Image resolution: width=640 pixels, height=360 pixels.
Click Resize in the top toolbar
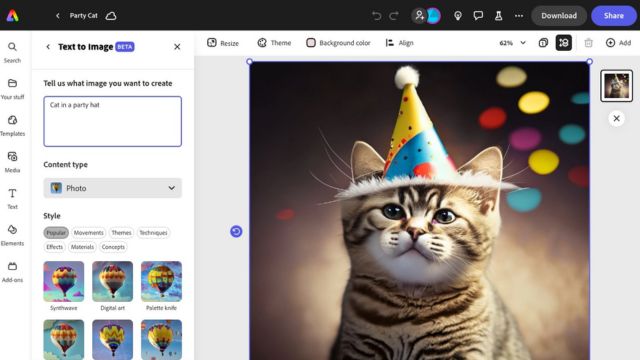[x=223, y=43]
